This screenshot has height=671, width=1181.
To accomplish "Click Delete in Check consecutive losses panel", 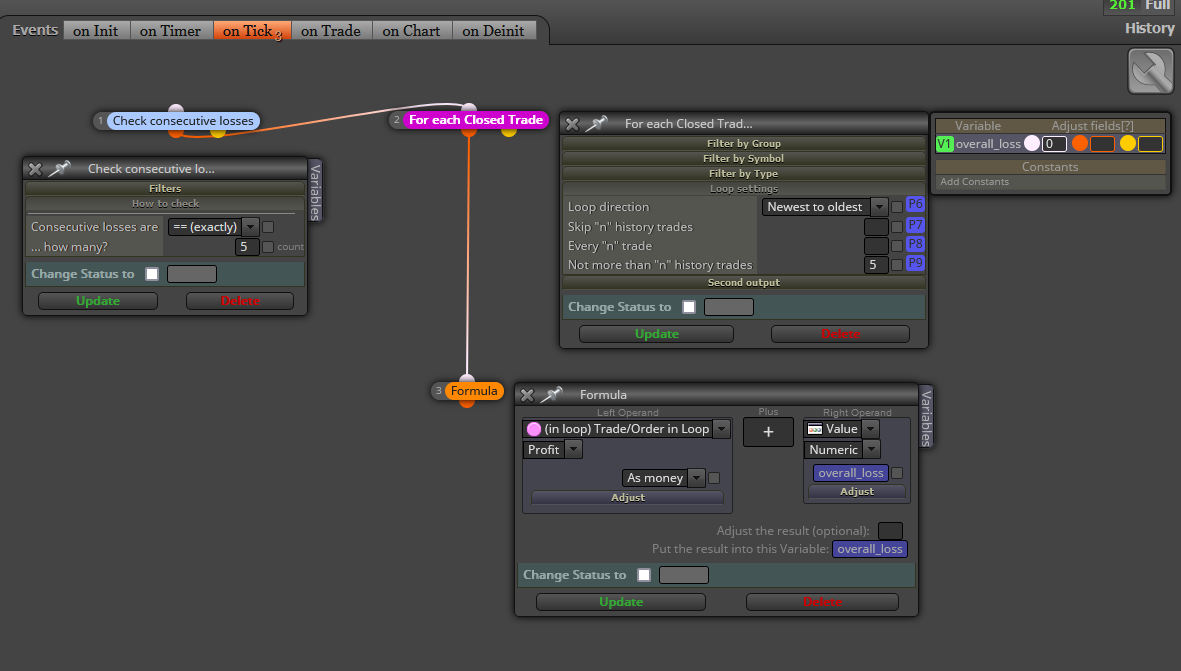I will click(240, 300).
